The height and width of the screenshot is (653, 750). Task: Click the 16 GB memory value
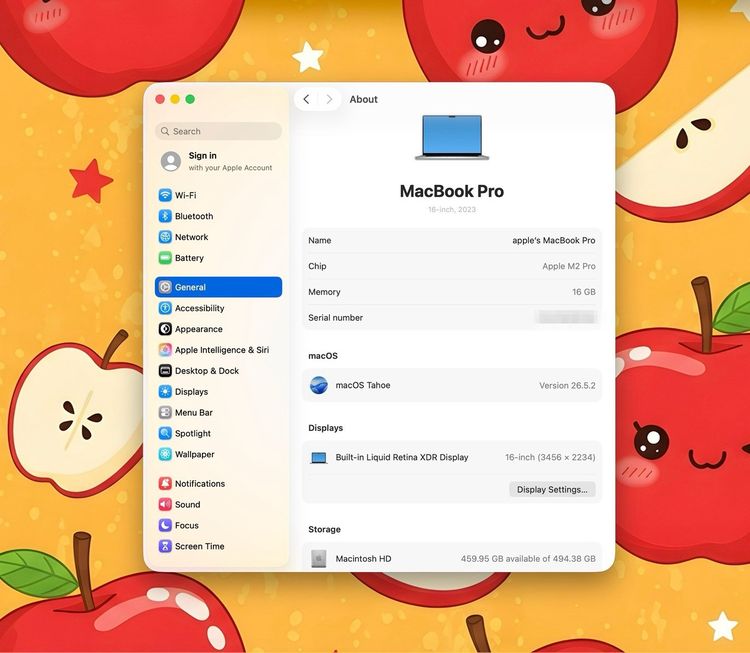pyautogui.click(x=584, y=292)
